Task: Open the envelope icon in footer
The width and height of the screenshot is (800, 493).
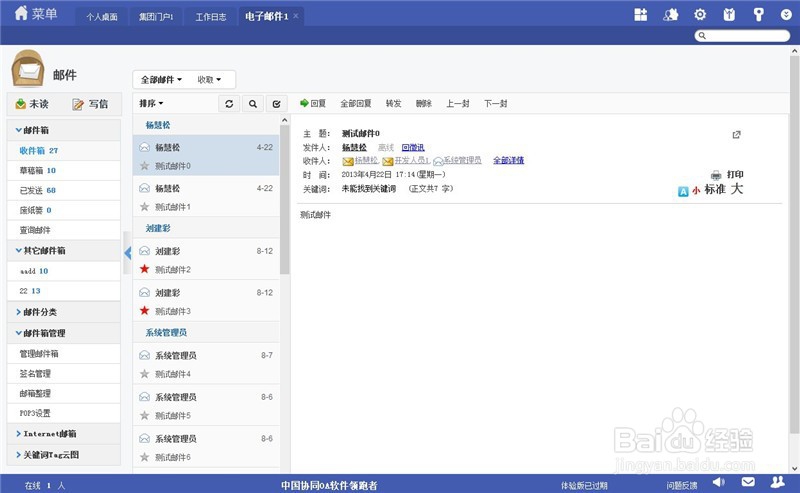Action: coord(748,482)
